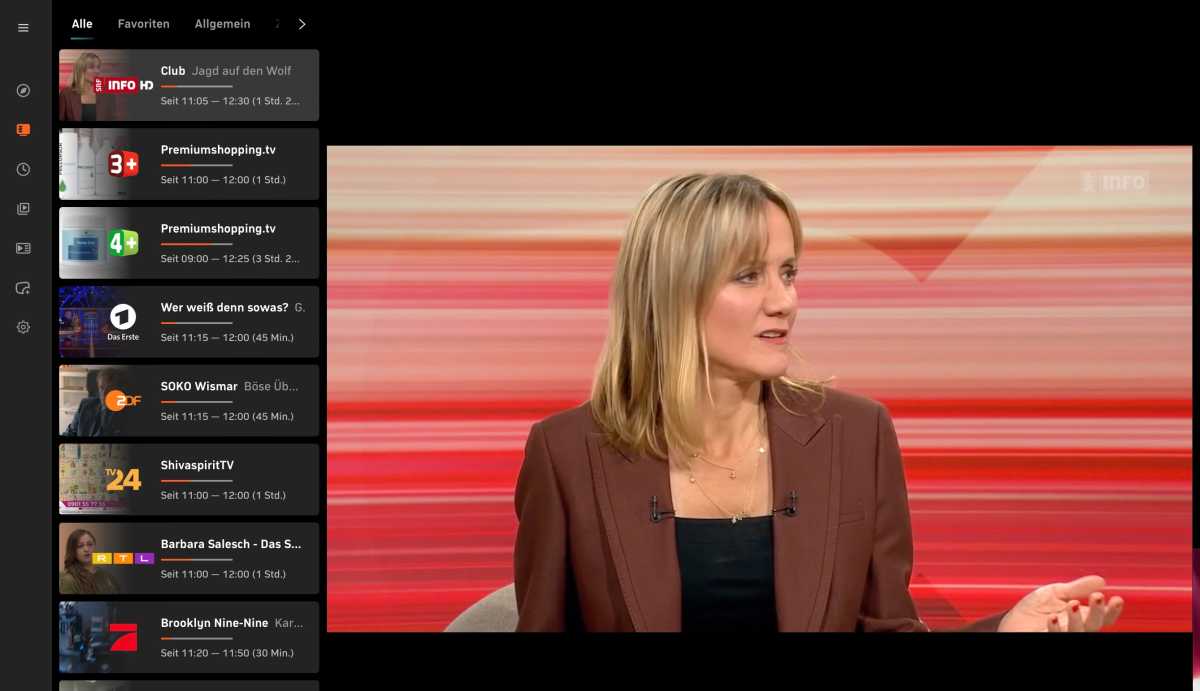Select the 'Barbara Salesch - Das S...' title
The width and height of the screenshot is (1200, 691).
click(231, 544)
